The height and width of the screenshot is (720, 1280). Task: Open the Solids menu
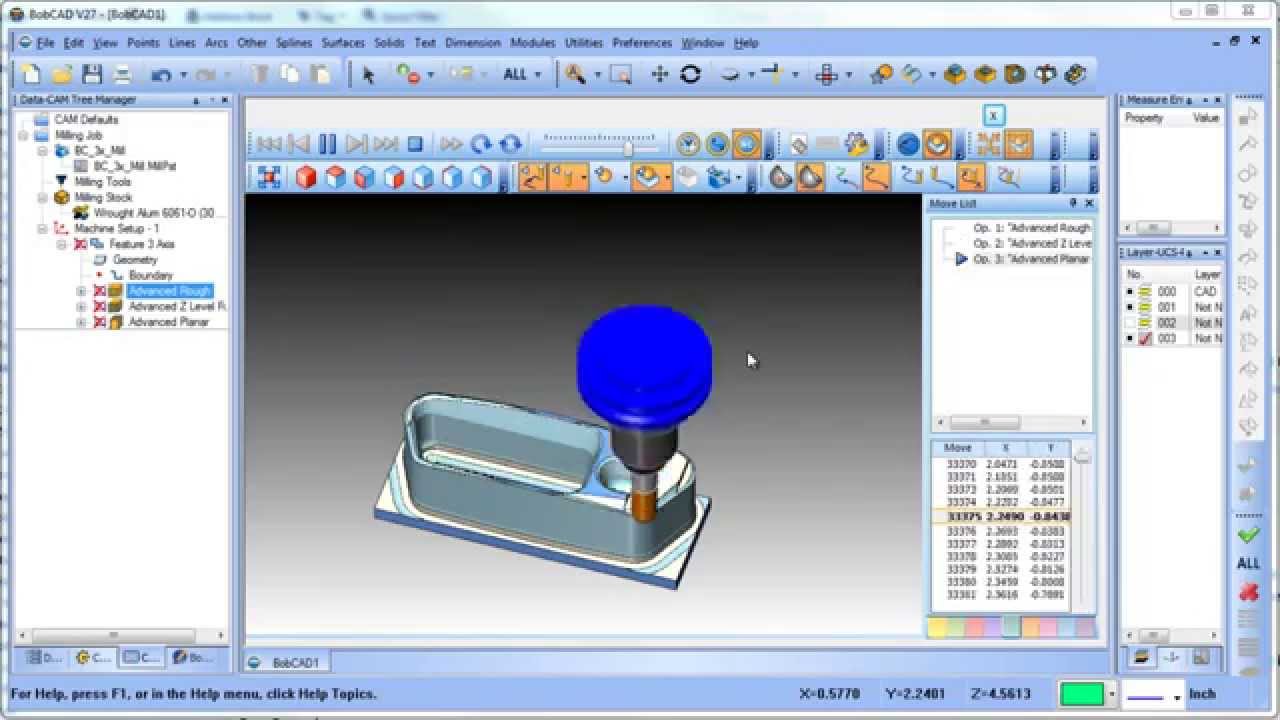389,43
